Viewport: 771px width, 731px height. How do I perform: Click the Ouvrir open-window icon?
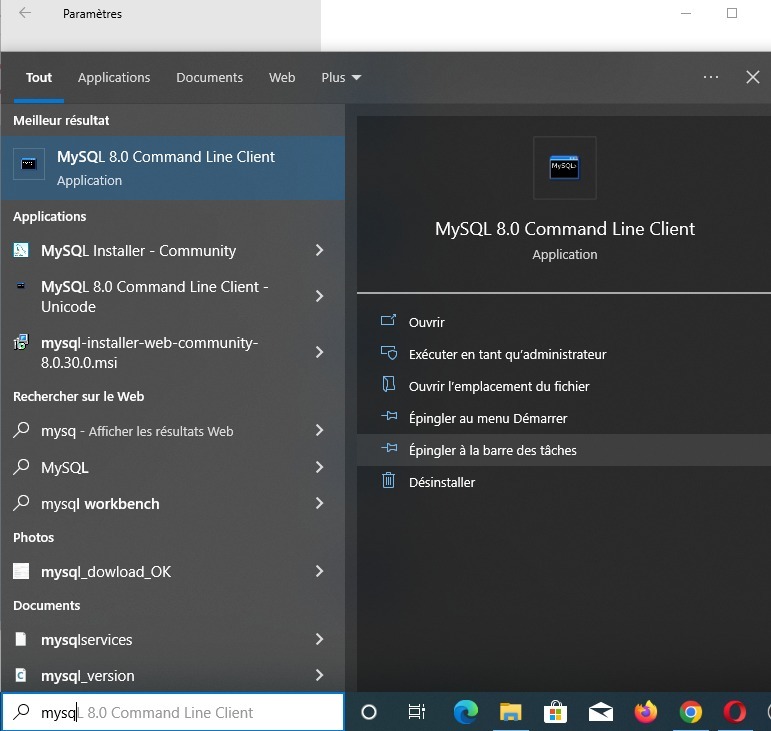tap(388, 321)
